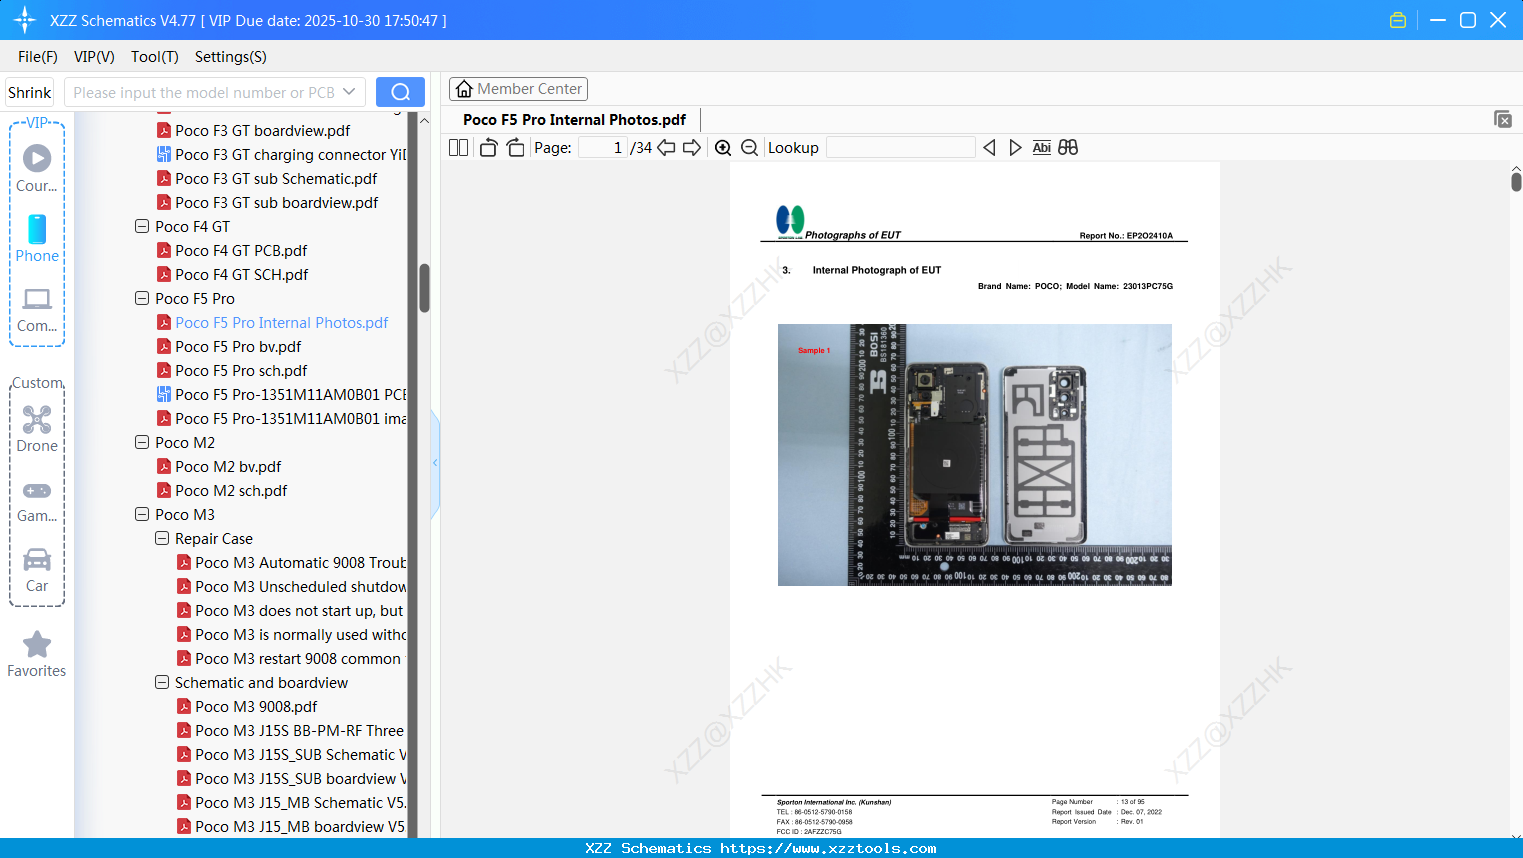Image resolution: width=1523 pixels, height=858 pixels.
Task: Select the Drone category icon
Action: pyautogui.click(x=37, y=429)
